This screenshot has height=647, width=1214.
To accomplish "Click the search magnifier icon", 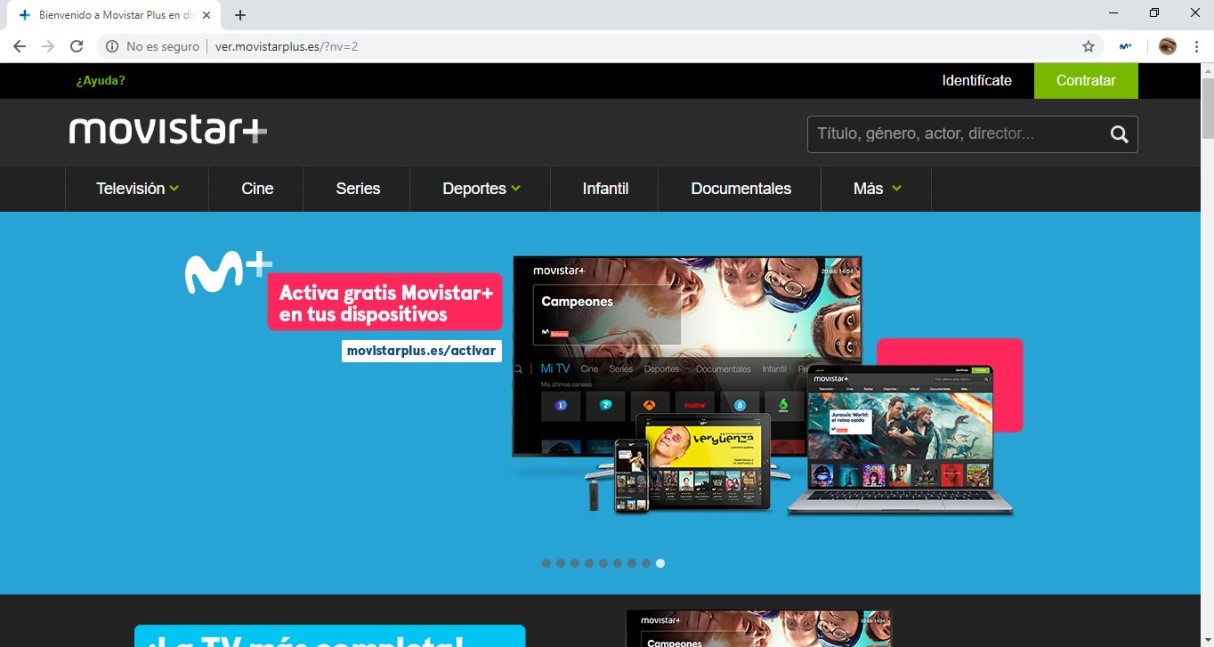I will 1118,133.
